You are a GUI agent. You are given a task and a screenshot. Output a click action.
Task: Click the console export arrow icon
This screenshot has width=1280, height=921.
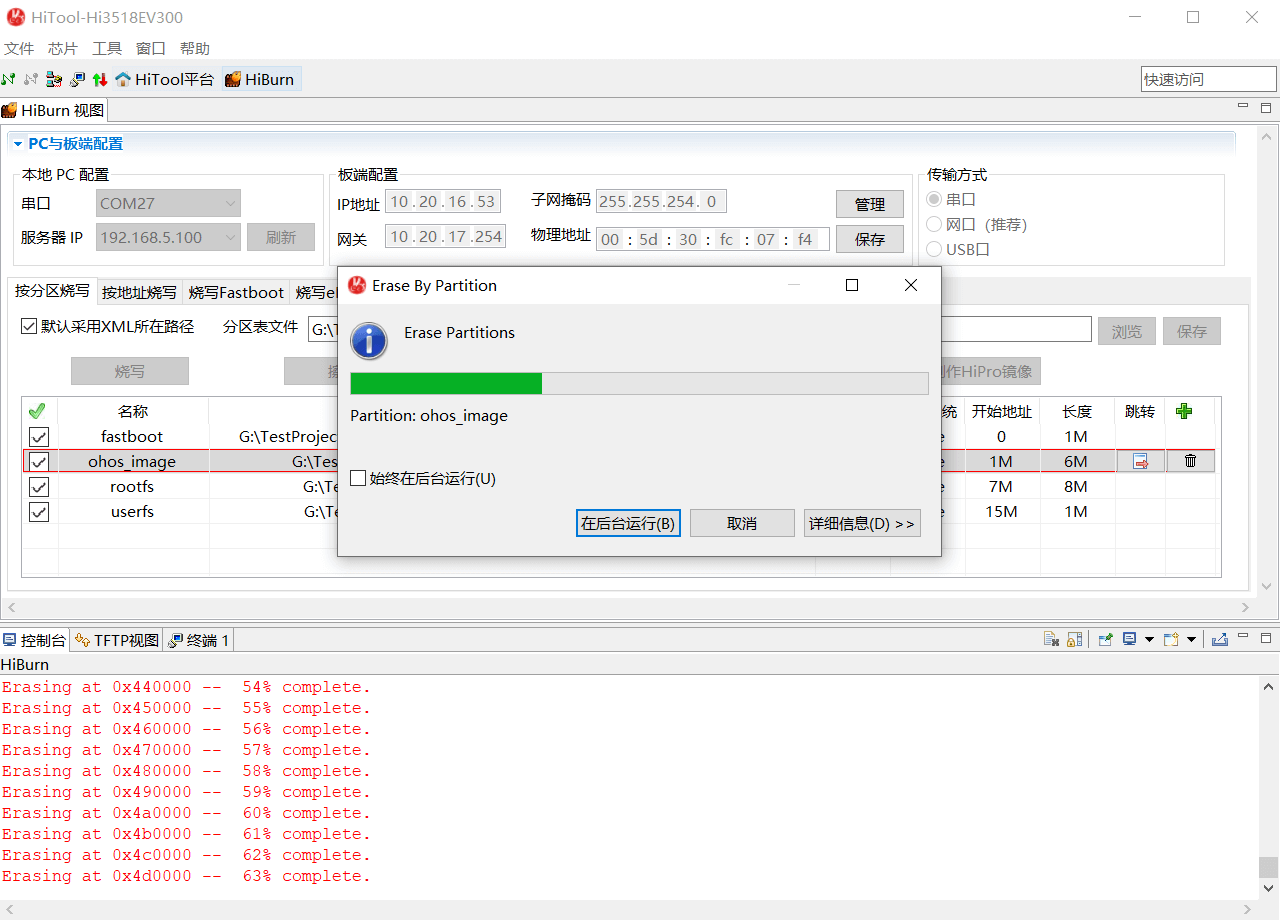[1220, 639]
